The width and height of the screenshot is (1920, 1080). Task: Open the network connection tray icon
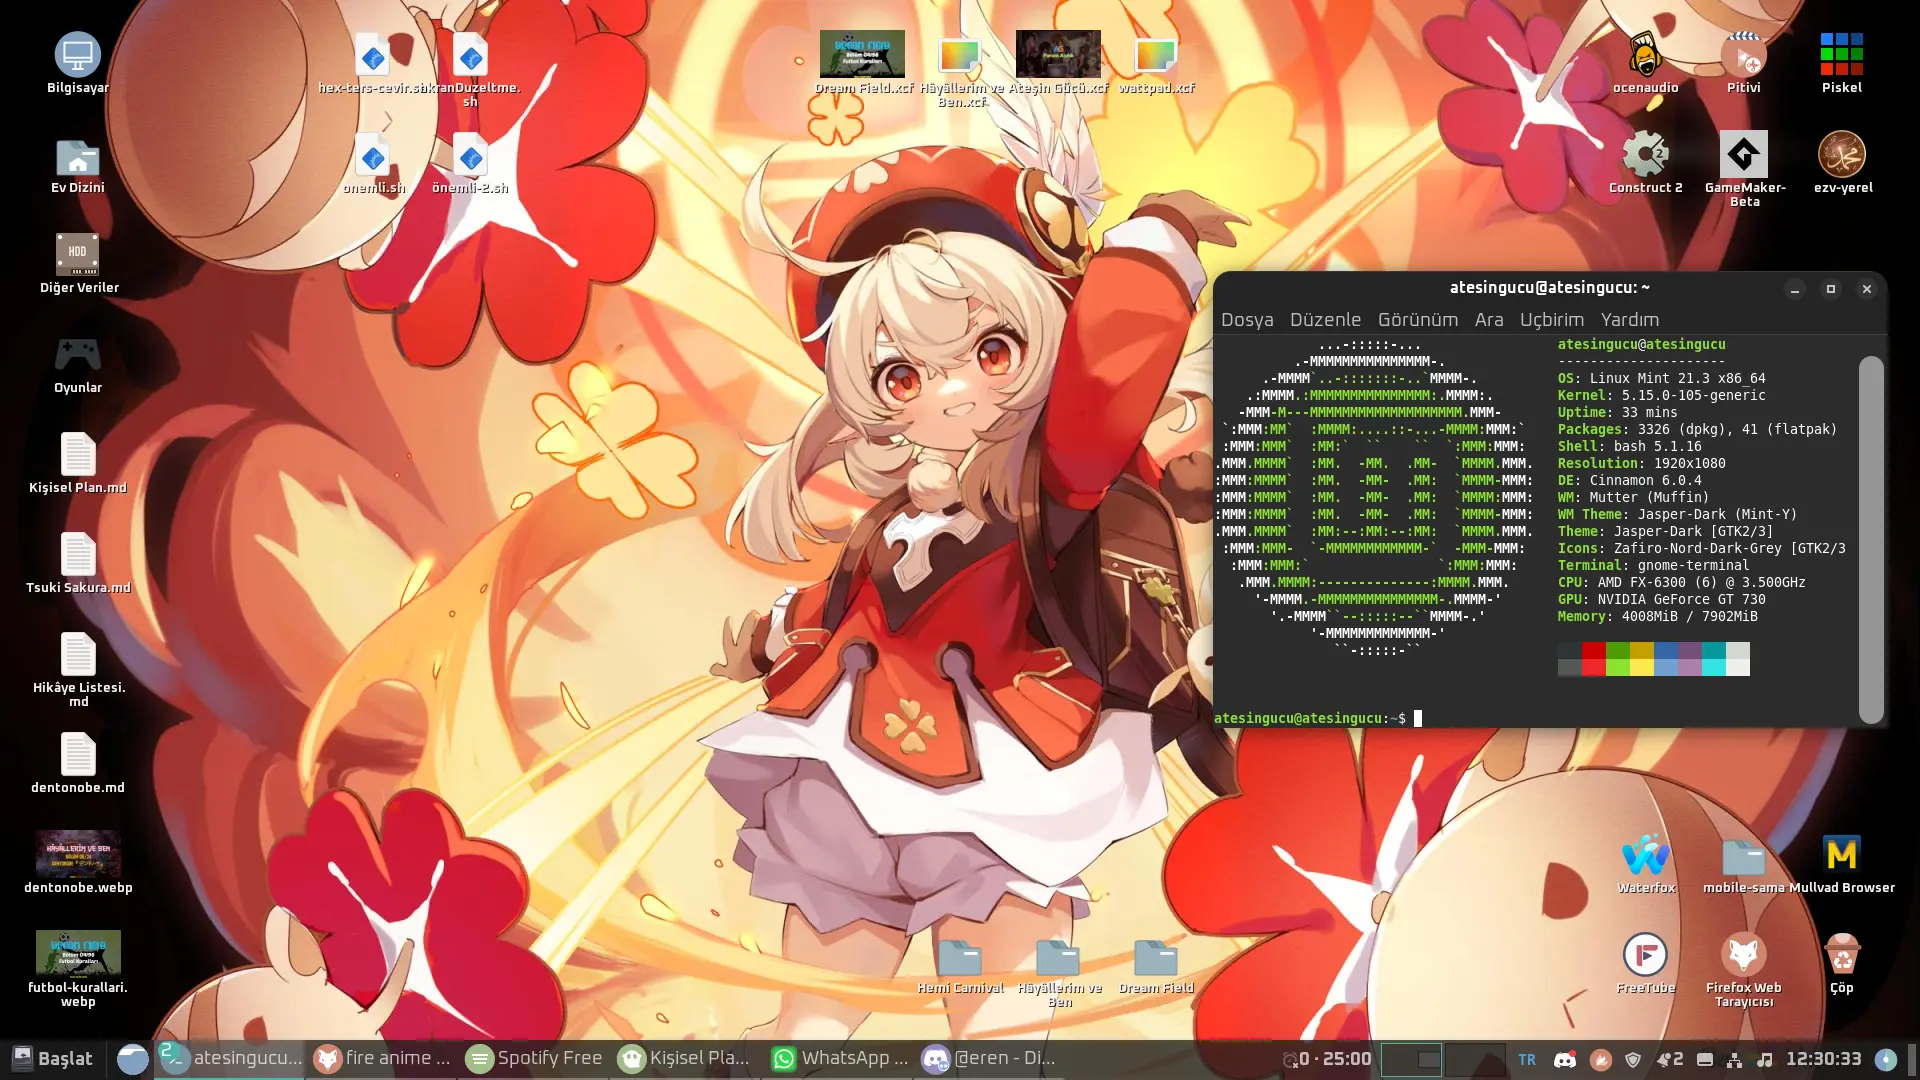1734,1060
